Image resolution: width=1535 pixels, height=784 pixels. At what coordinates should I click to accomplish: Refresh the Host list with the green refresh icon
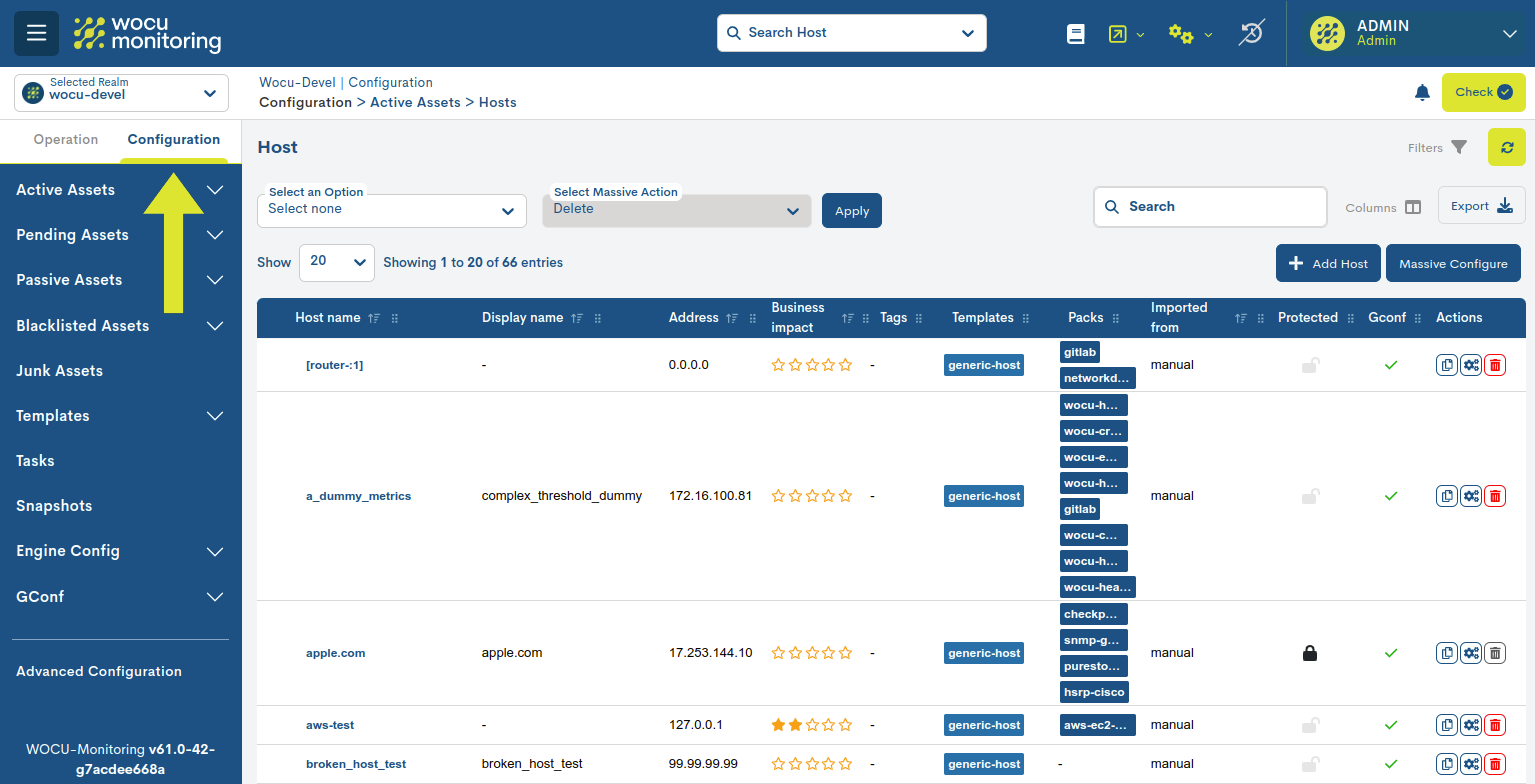click(1507, 146)
